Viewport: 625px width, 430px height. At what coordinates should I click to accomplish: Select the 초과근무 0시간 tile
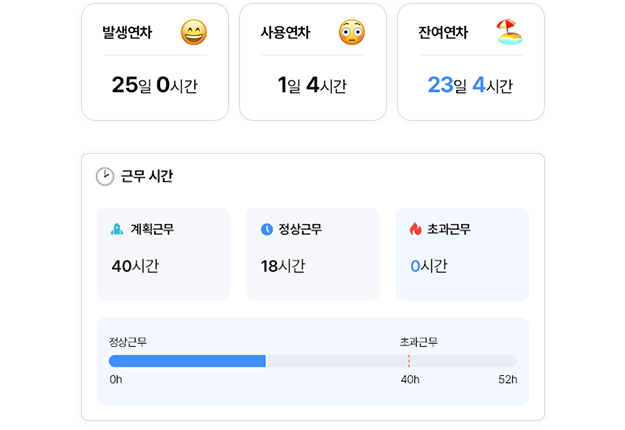tap(462, 254)
